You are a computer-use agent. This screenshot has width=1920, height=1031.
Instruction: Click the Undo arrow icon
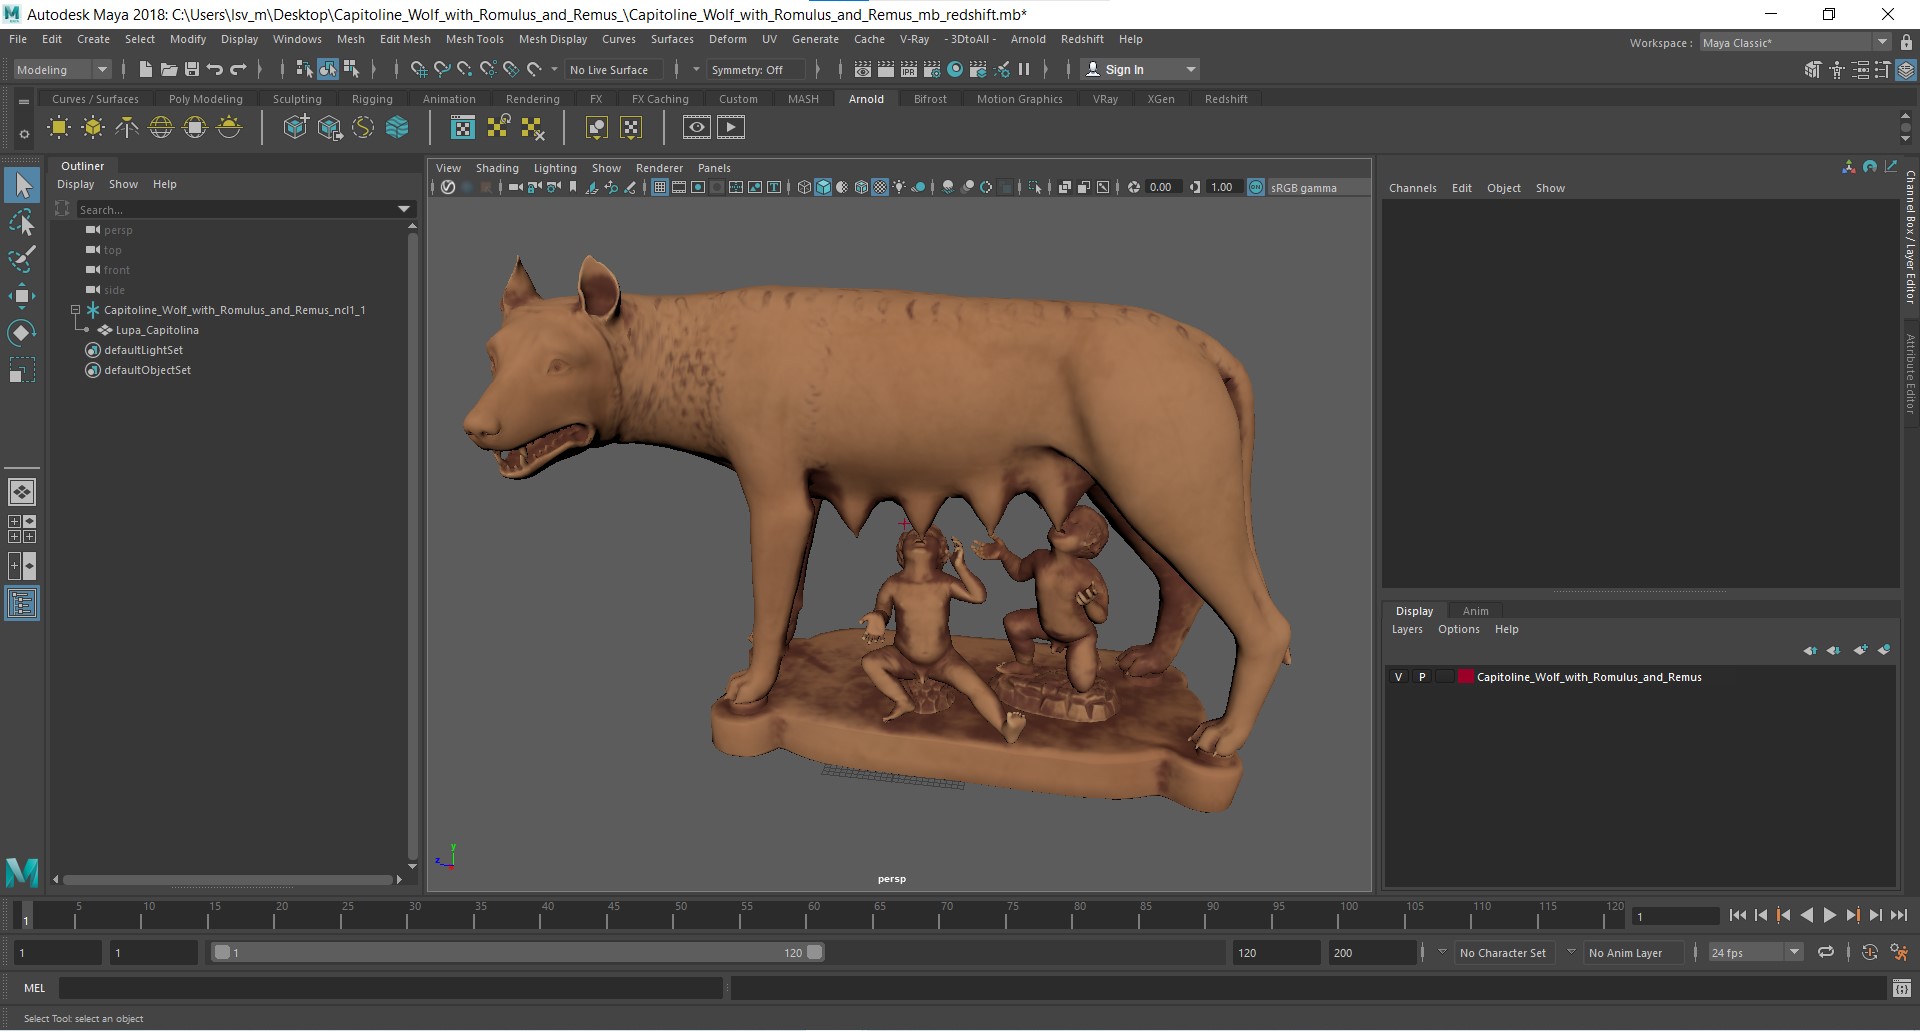click(214, 69)
